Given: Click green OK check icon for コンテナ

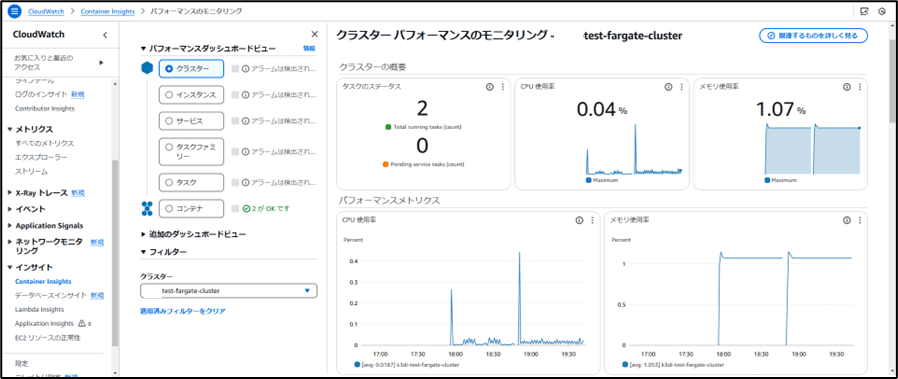Looking at the screenshot, I should (245, 209).
